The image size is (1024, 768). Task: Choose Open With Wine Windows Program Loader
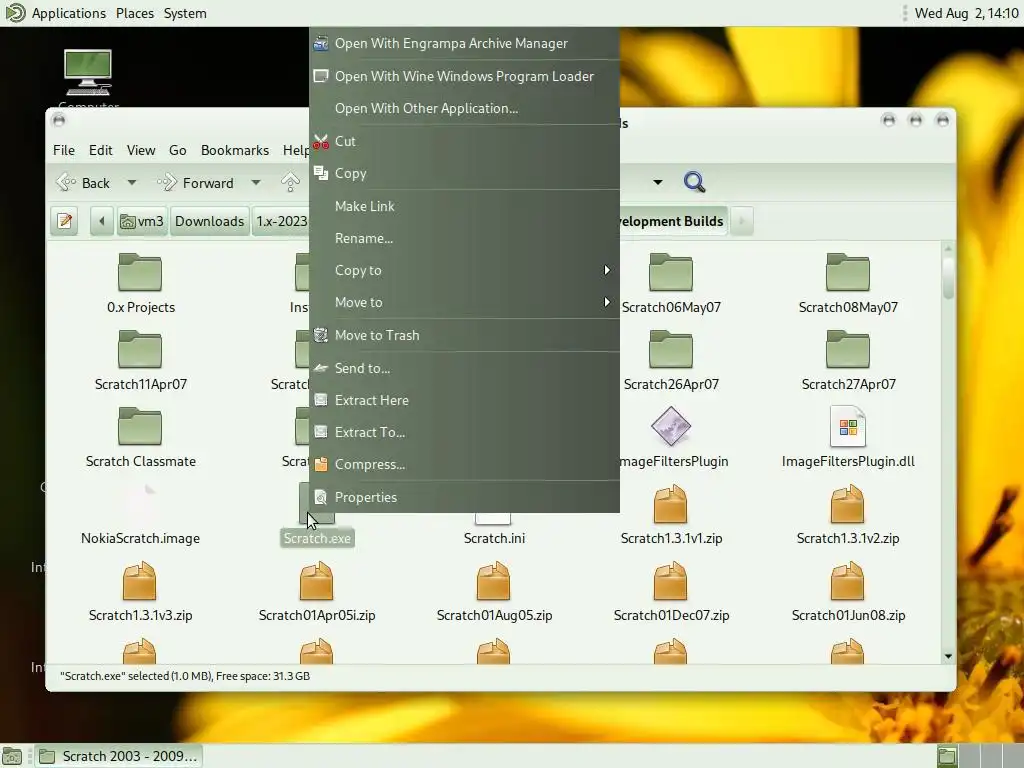point(464,76)
